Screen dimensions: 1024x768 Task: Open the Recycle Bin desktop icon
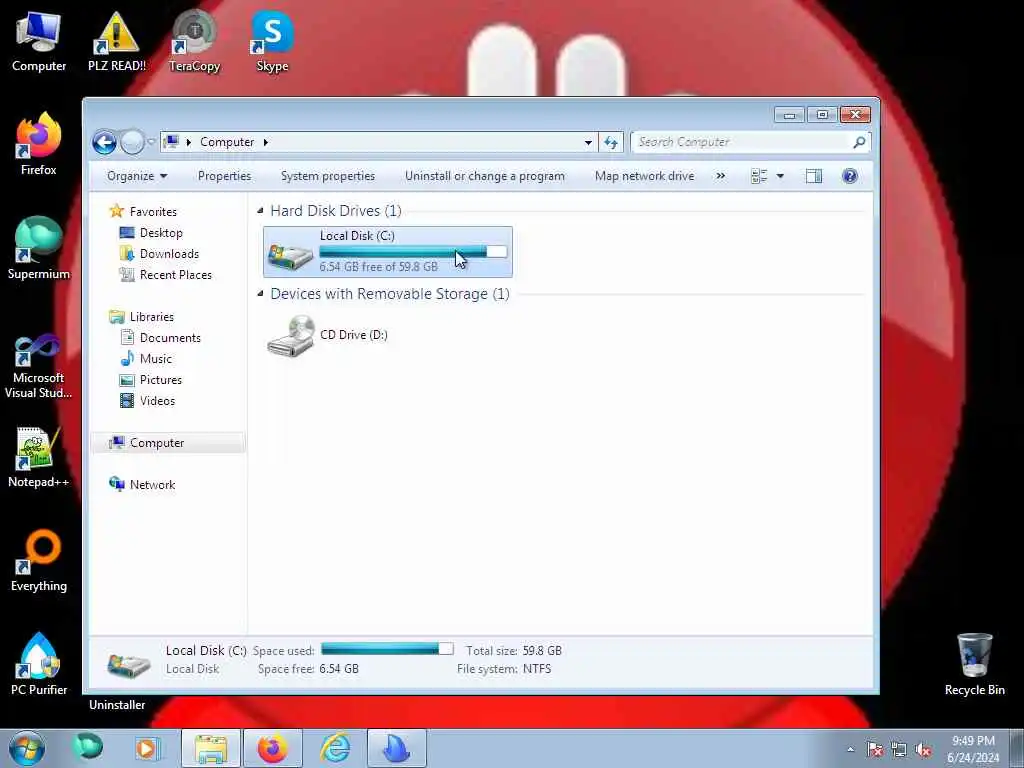pos(974,665)
